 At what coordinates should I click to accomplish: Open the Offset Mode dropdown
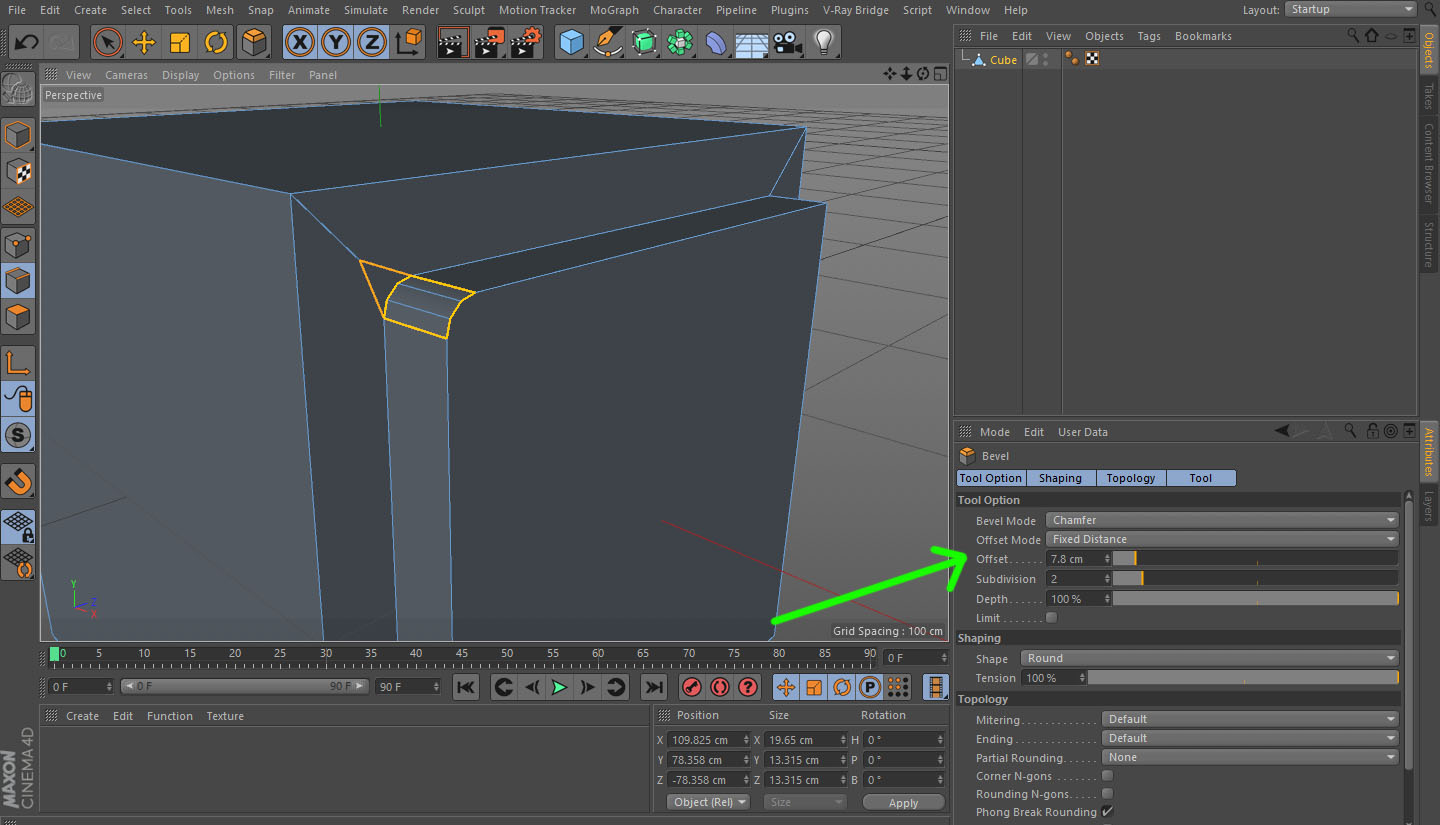pyautogui.click(x=1221, y=539)
